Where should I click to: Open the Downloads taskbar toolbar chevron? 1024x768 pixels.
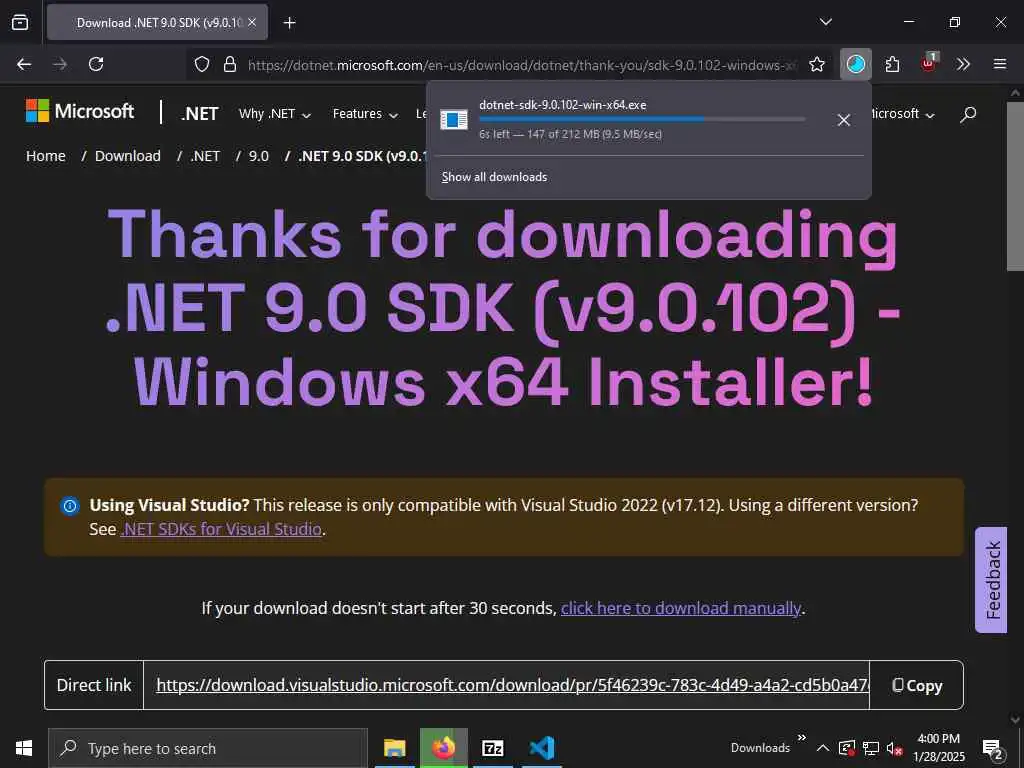click(x=801, y=737)
